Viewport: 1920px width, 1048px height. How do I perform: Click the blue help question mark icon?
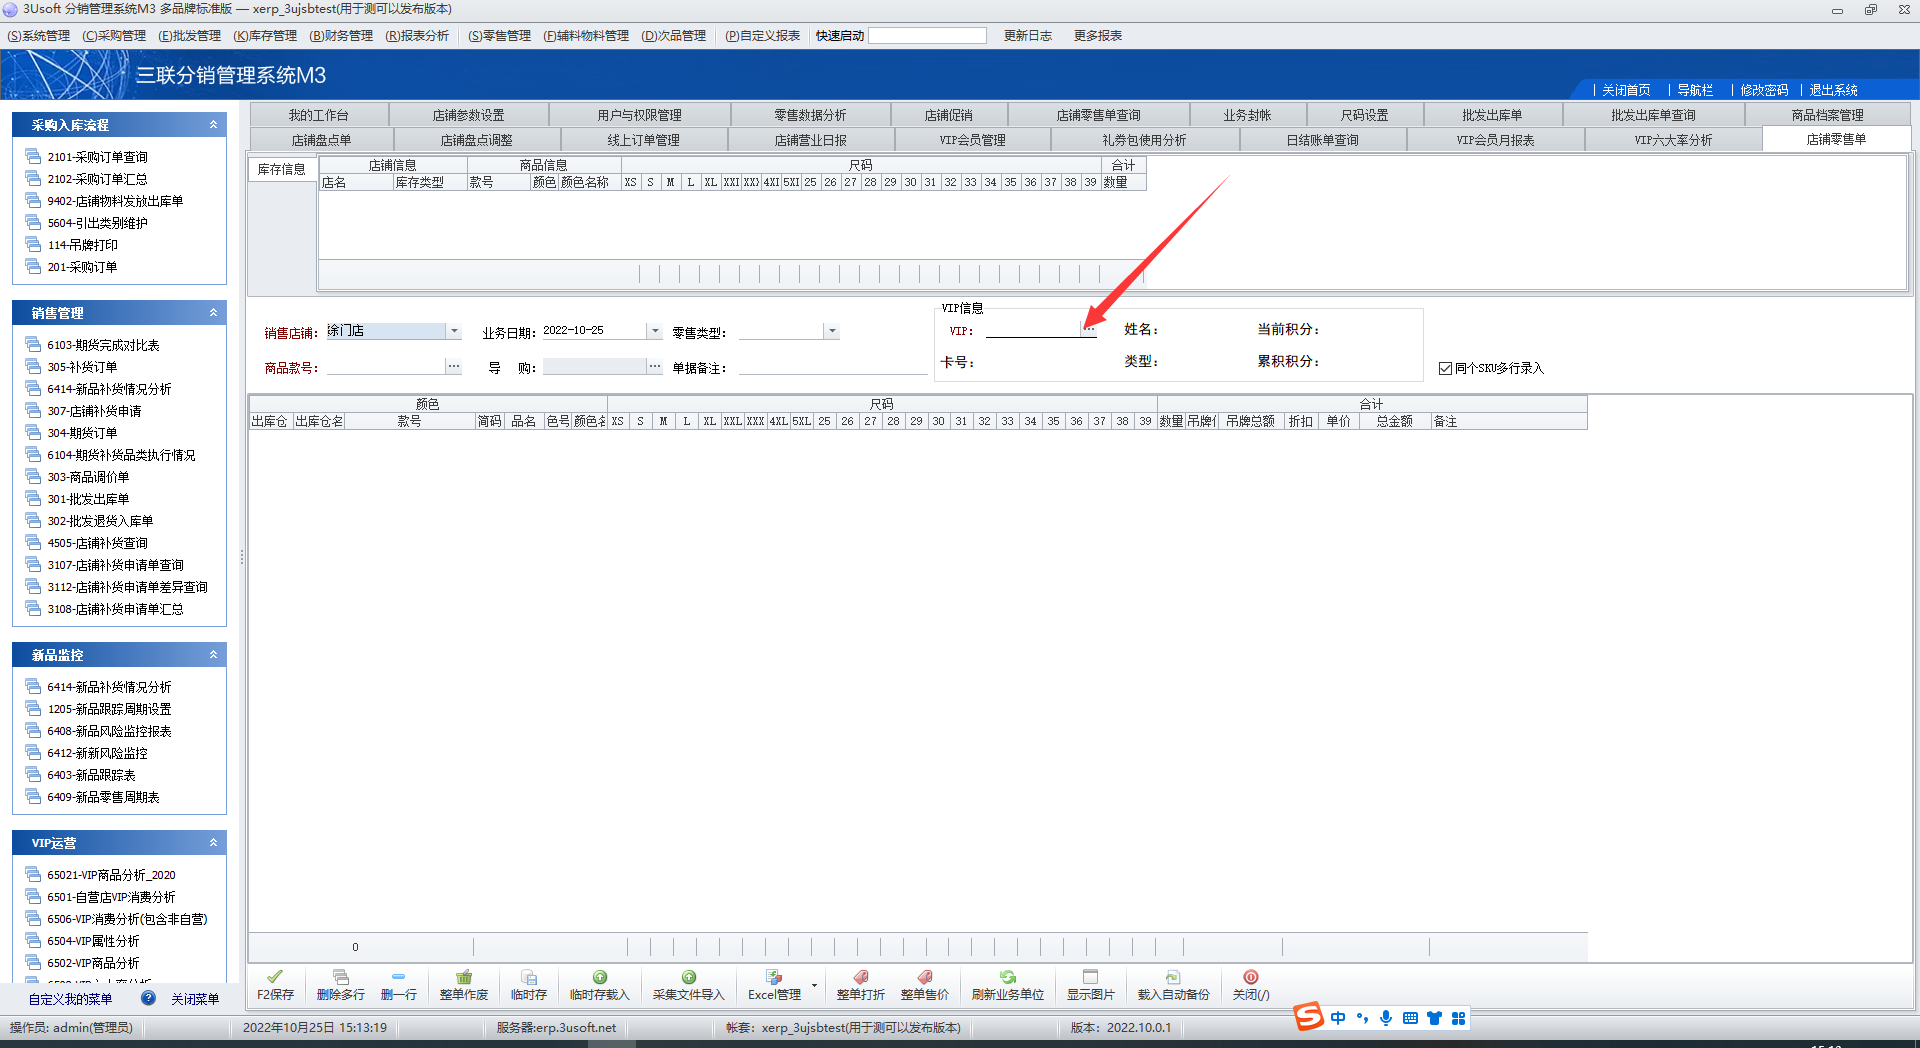click(148, 998)
